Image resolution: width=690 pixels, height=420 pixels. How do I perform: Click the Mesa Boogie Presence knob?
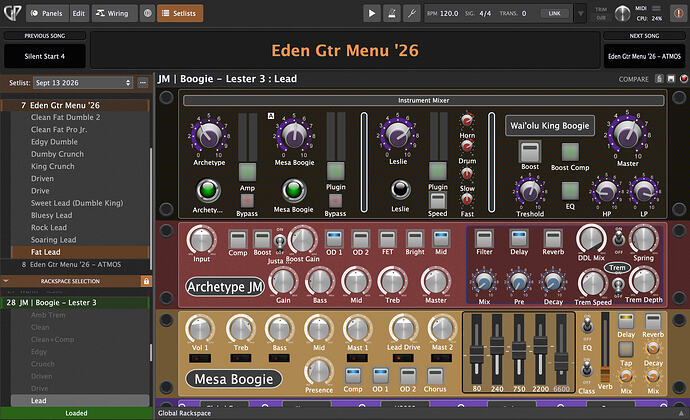pyautogui.click(x=319, y=372)
